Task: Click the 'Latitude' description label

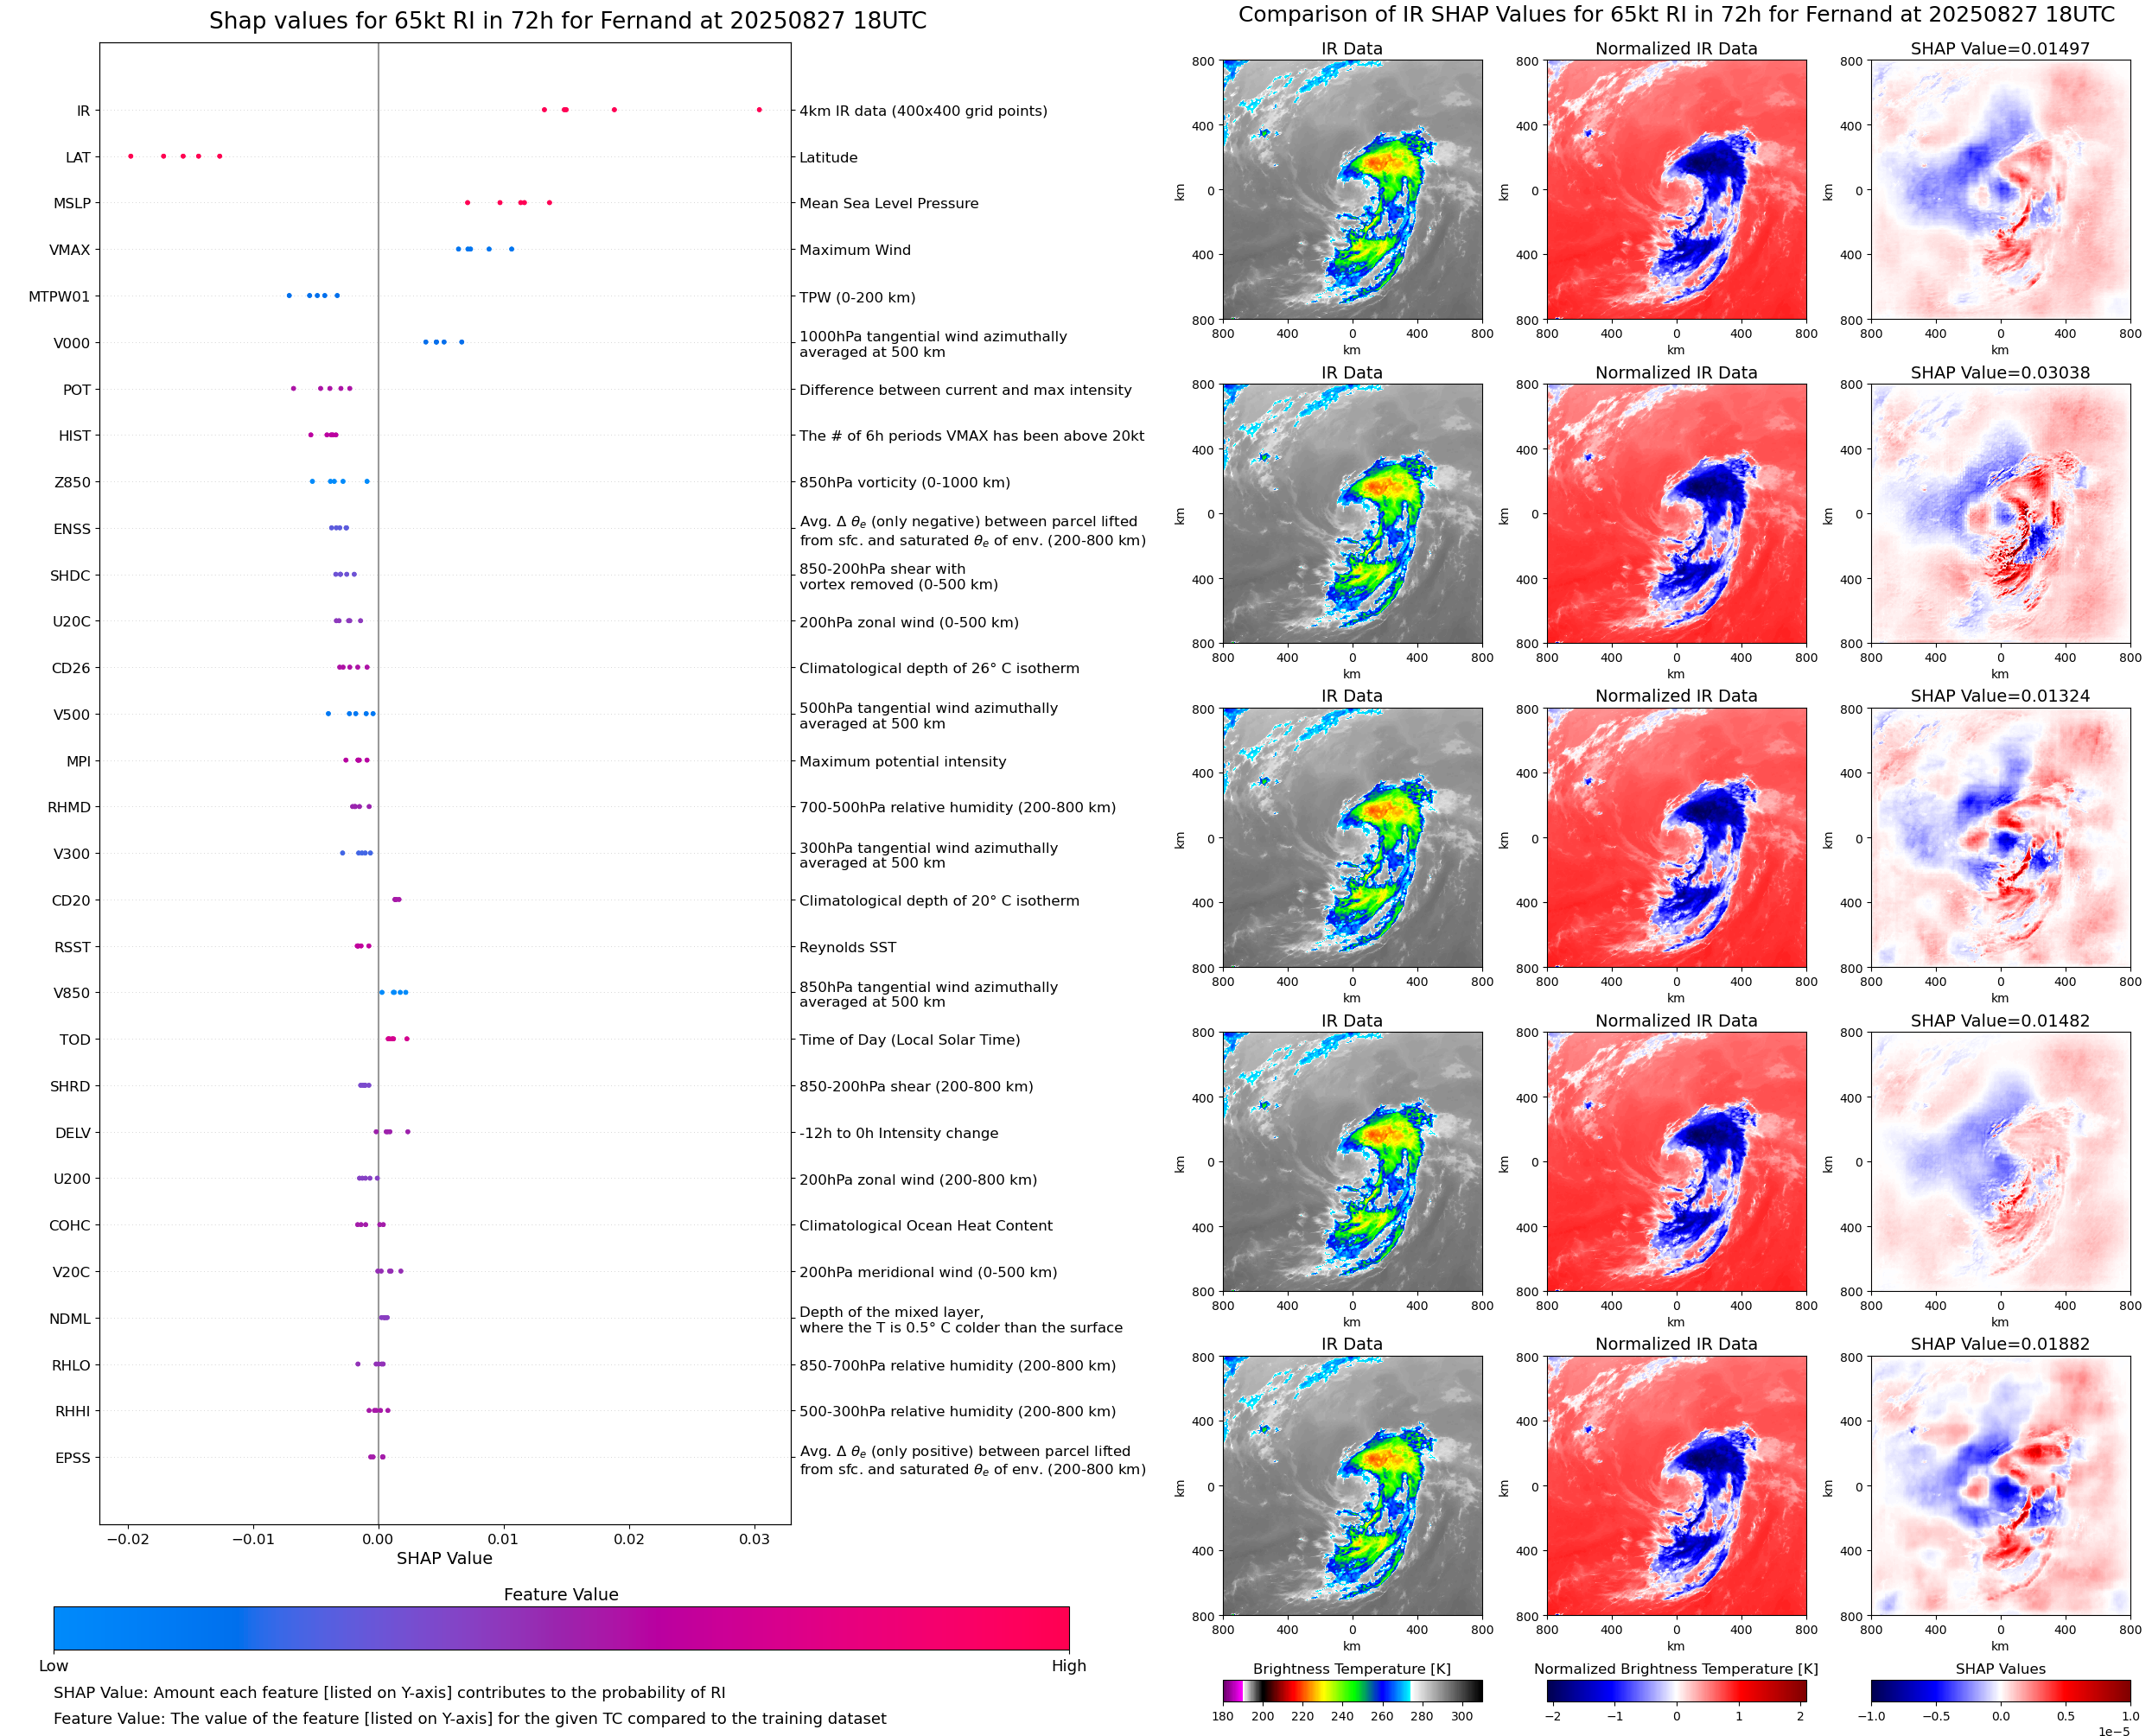Action: pos(828,157)
